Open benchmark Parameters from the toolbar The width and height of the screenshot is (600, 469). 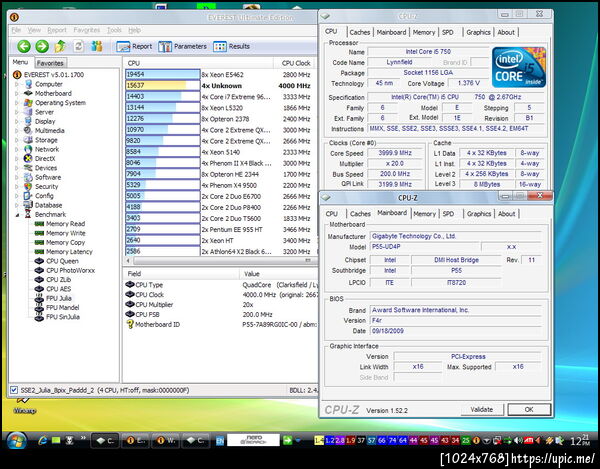183,46
